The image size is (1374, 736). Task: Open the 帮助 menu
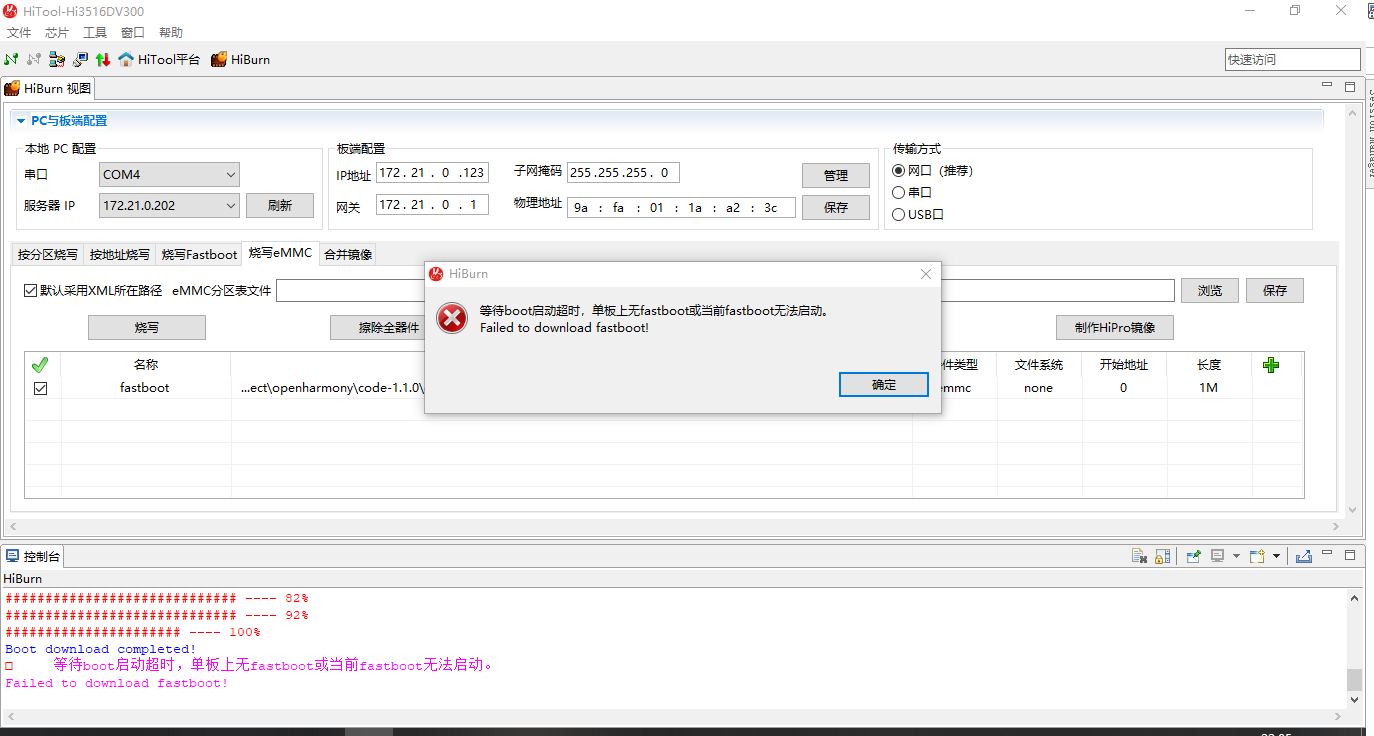[171, 33]
